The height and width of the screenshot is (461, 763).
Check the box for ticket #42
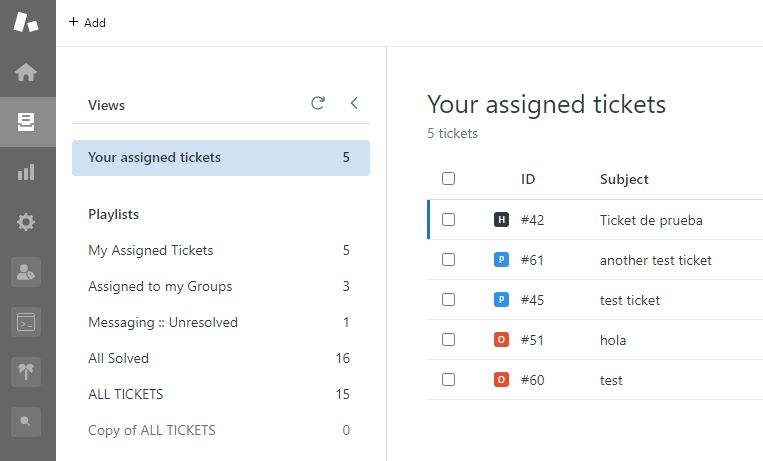tap(448, 220)
